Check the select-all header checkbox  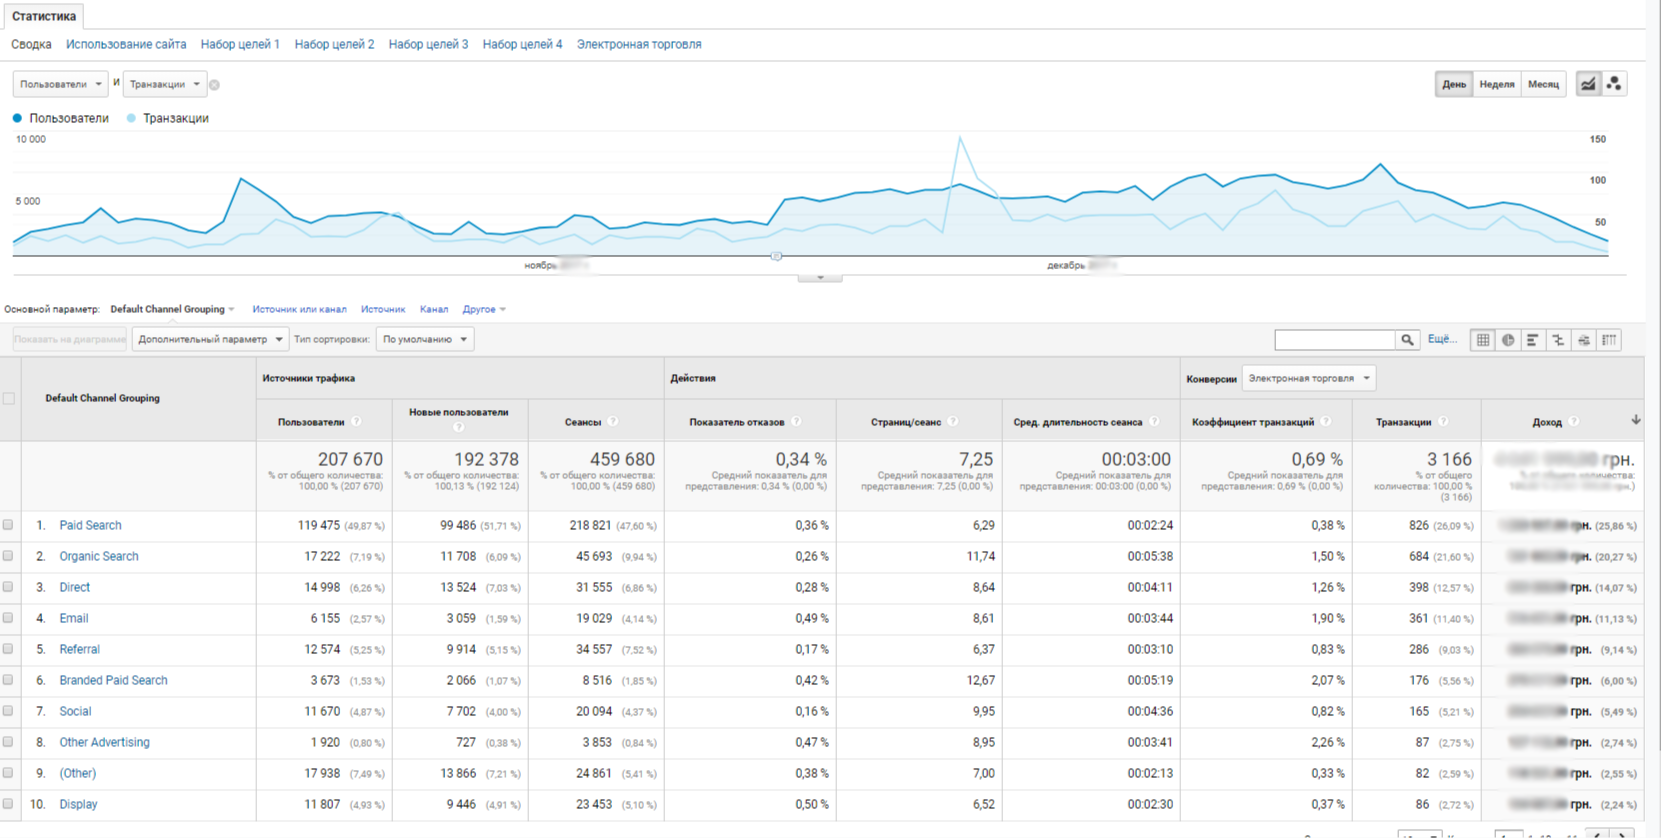[x=9, y=398]
